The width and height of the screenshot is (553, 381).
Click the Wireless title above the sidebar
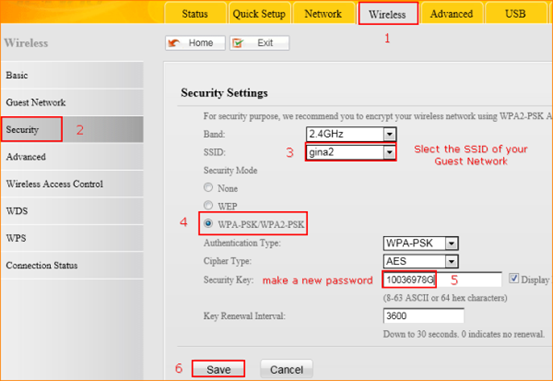tap(26, 43)
